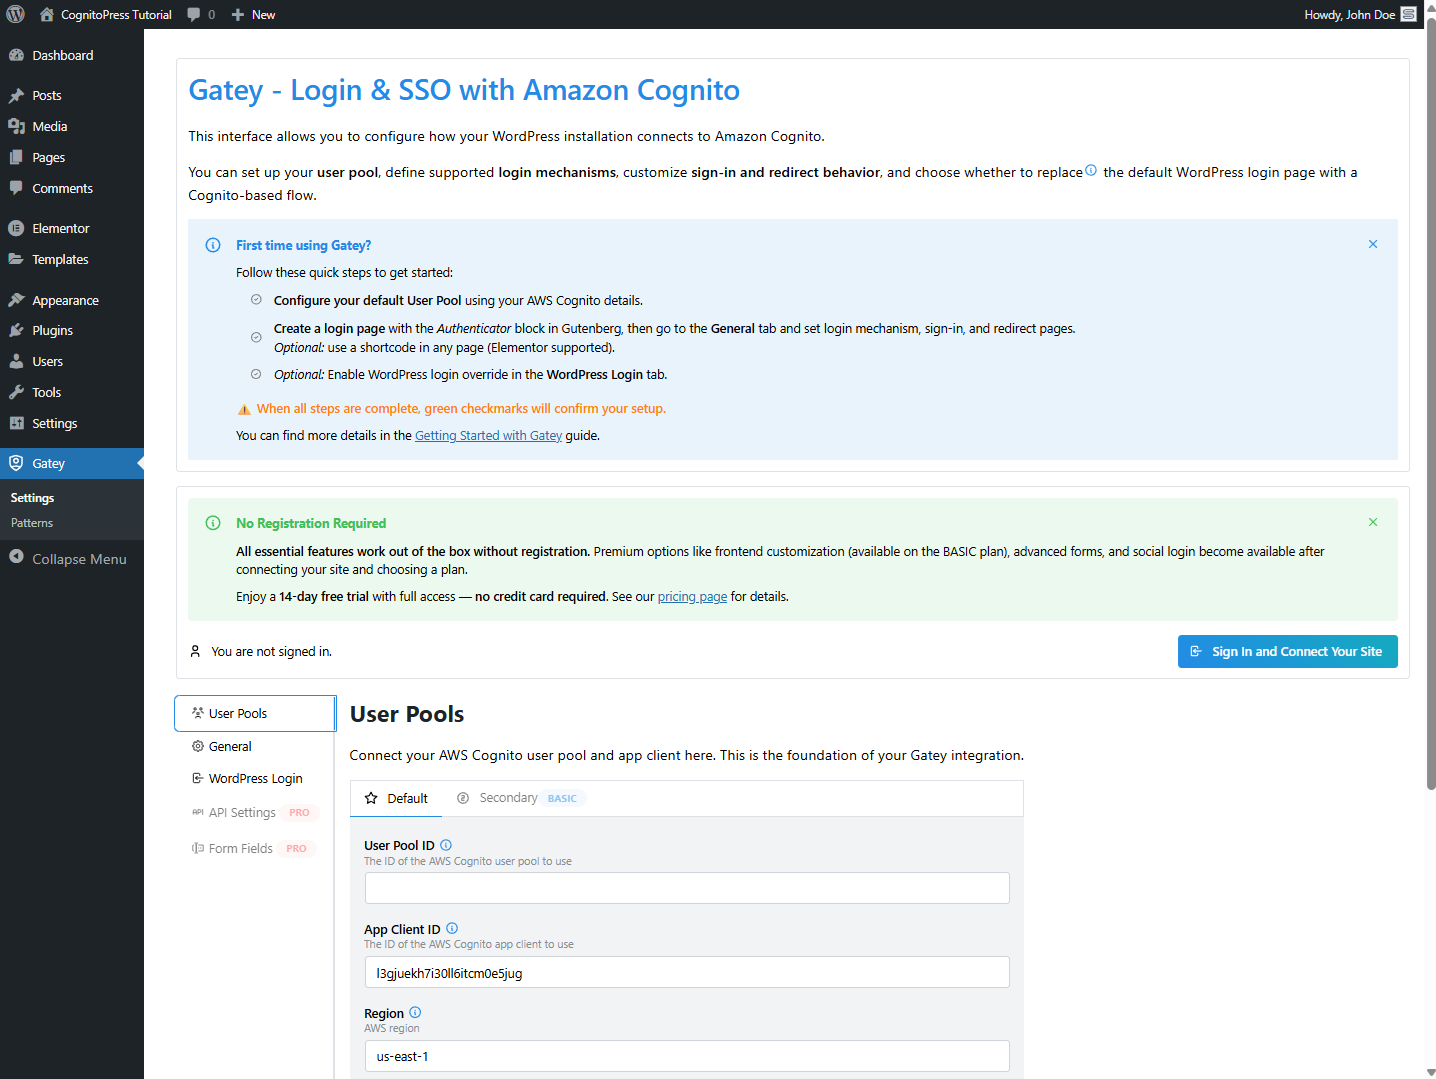Dismiss the No Registration Required notice

tap(1373, 522)
